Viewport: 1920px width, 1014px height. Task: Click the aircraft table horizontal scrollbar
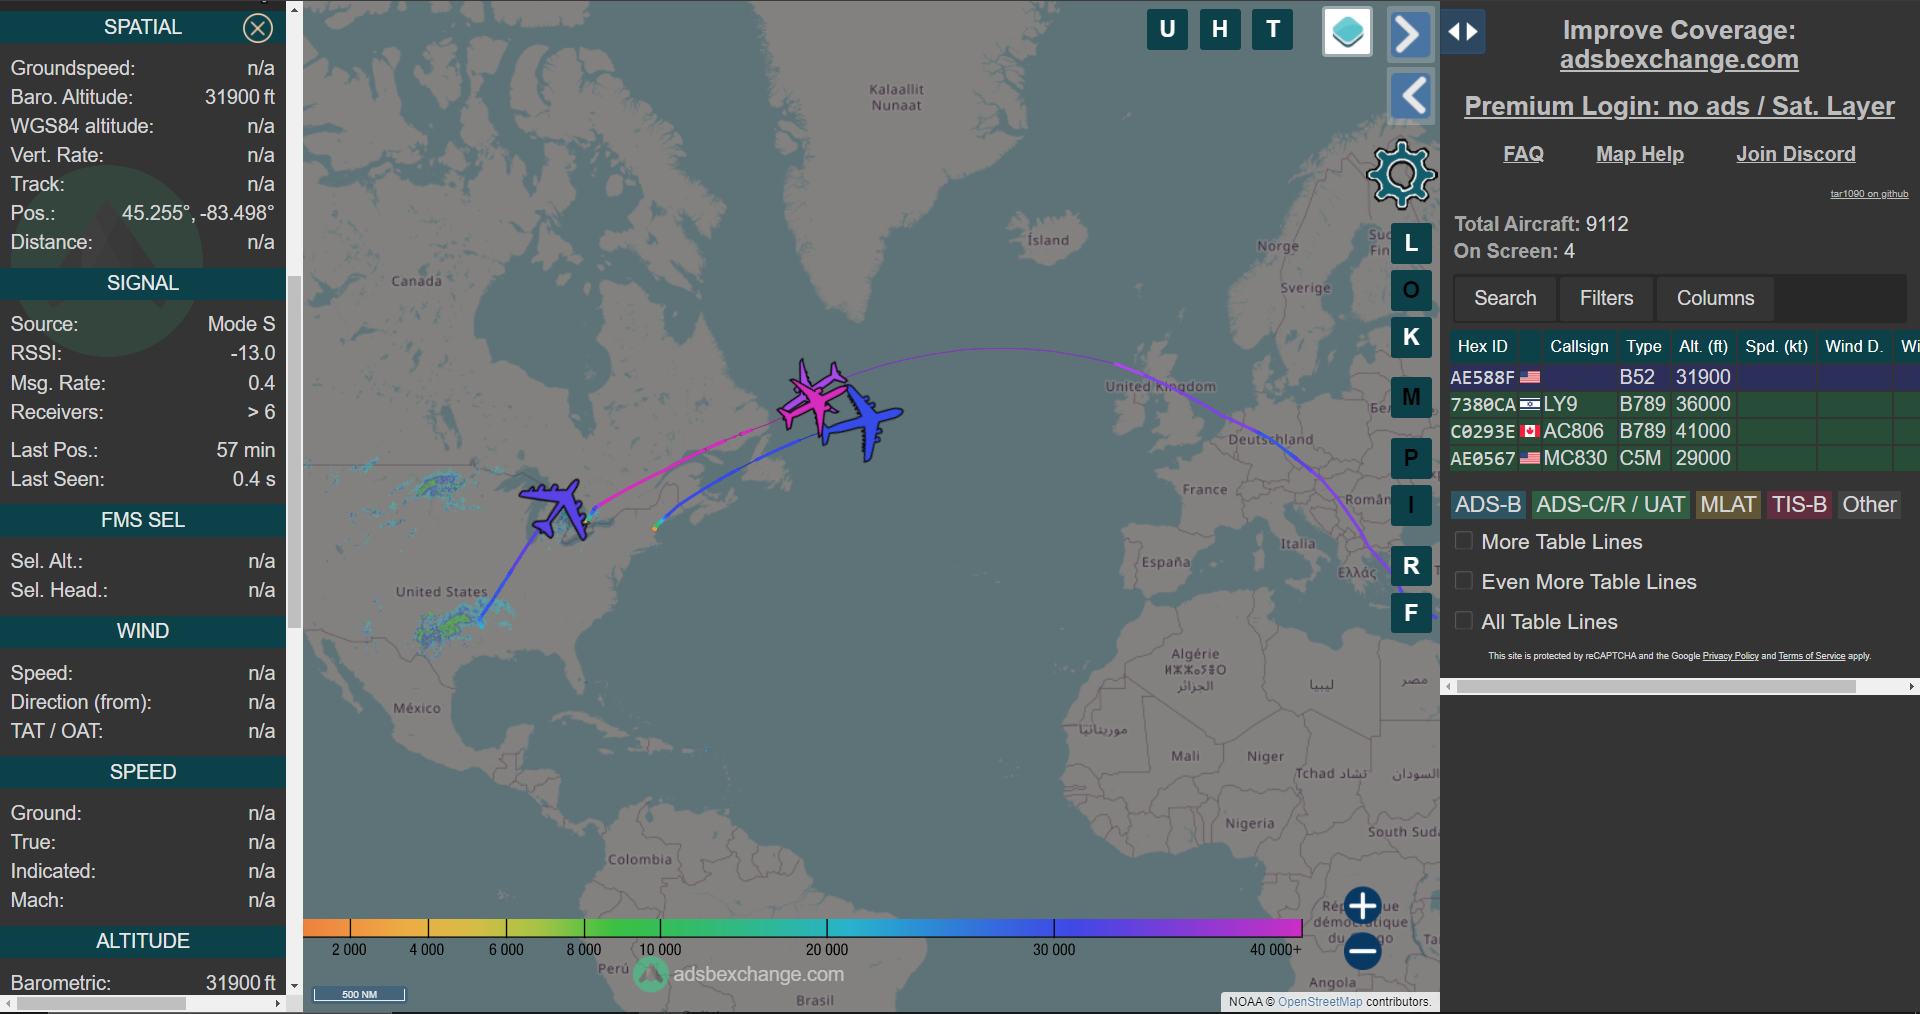tap(1656, 687)
